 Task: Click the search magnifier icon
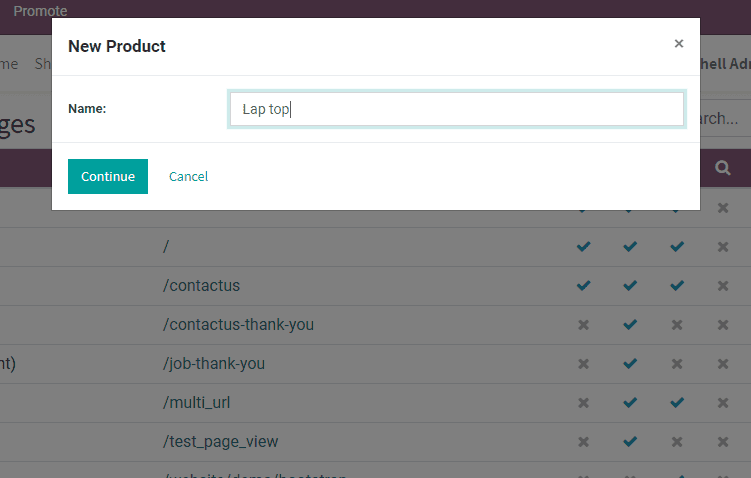(x=723, y=169)
